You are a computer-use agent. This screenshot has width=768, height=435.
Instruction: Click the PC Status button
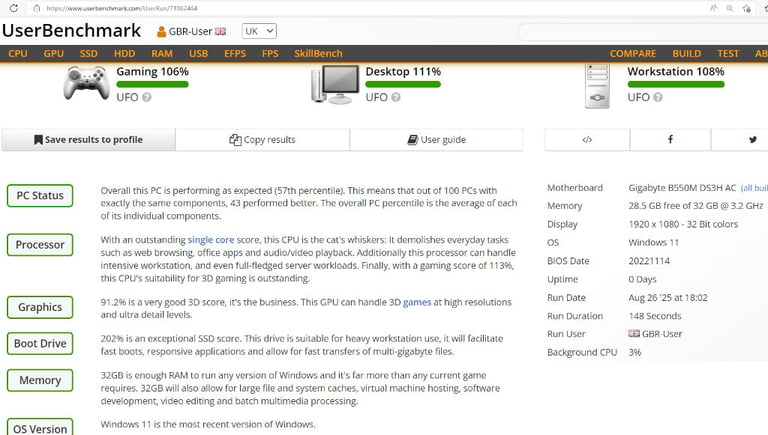[x=40, y=195]
